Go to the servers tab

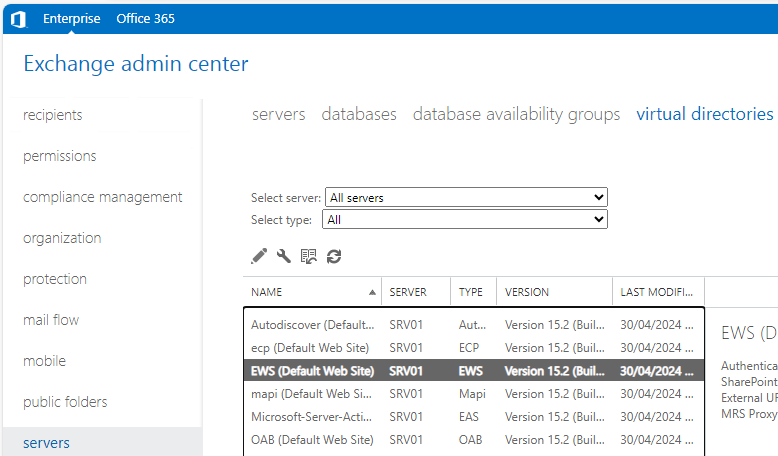click(x=278, y=114)
